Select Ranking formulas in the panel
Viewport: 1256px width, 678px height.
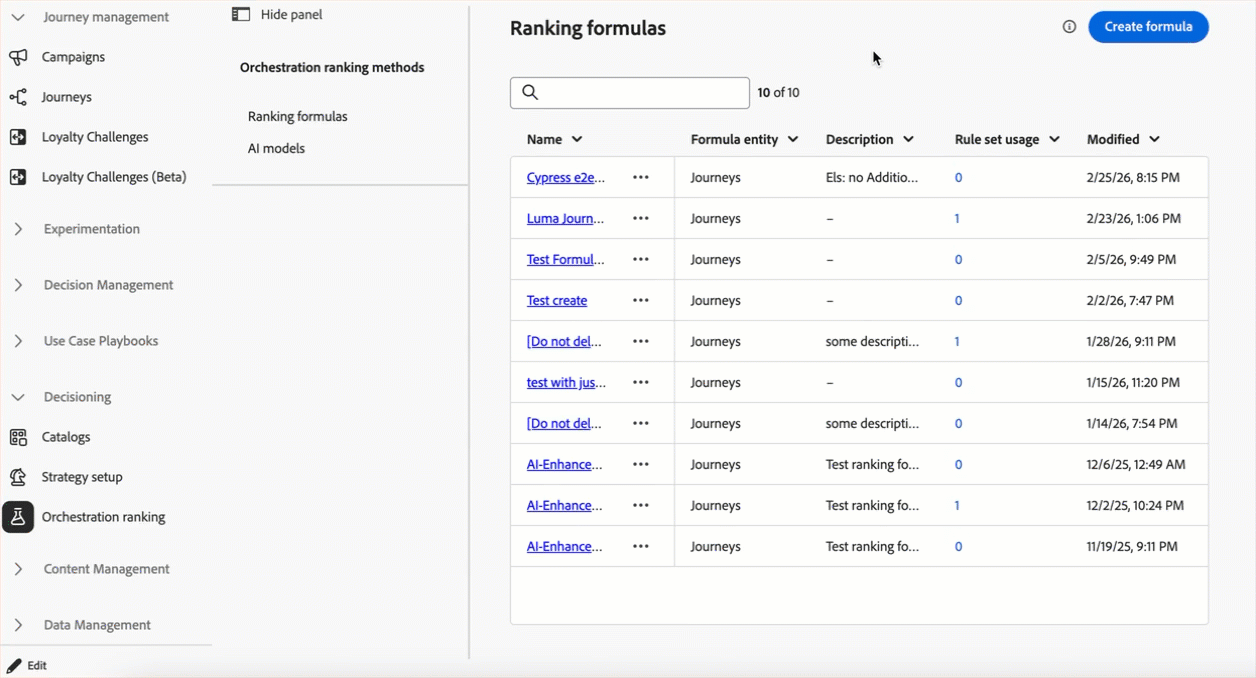[x=298, y=116]
